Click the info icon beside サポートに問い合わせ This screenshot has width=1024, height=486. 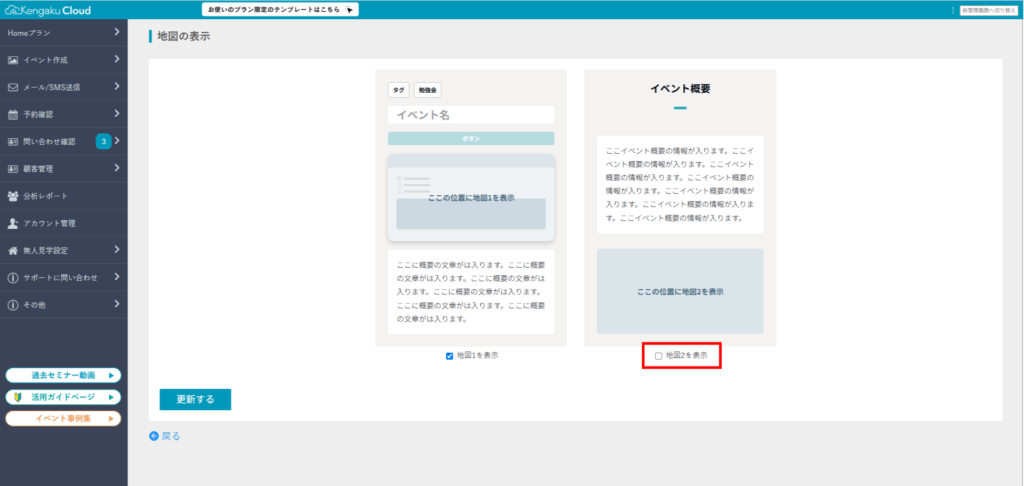(13, 277)
